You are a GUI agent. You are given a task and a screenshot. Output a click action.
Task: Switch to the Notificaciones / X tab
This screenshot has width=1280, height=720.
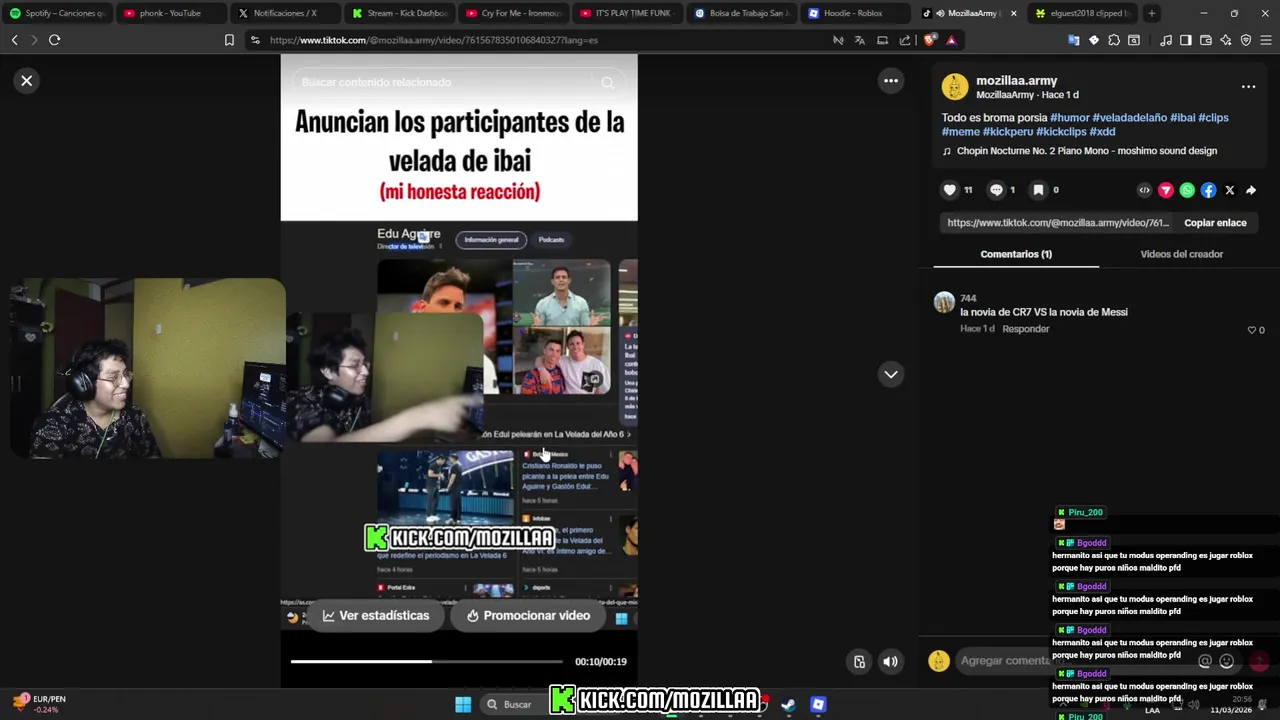pos(285,13)
